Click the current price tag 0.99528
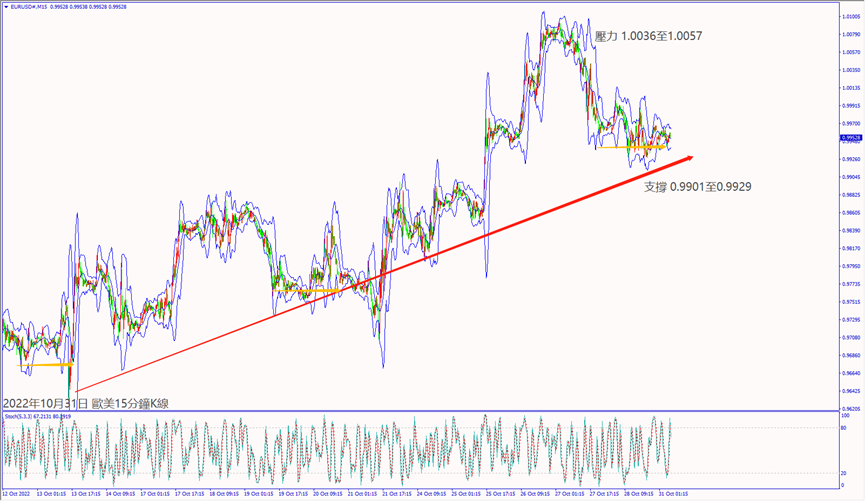Viewport: 865px width, 501px height. click(852, 137)
